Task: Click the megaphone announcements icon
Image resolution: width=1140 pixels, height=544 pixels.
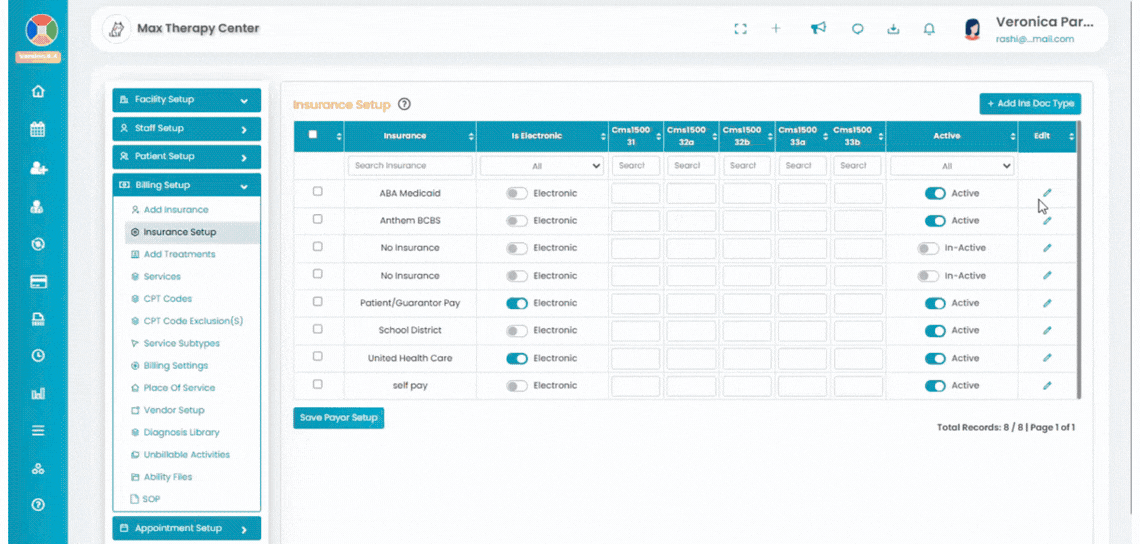Action: [818, 29]
